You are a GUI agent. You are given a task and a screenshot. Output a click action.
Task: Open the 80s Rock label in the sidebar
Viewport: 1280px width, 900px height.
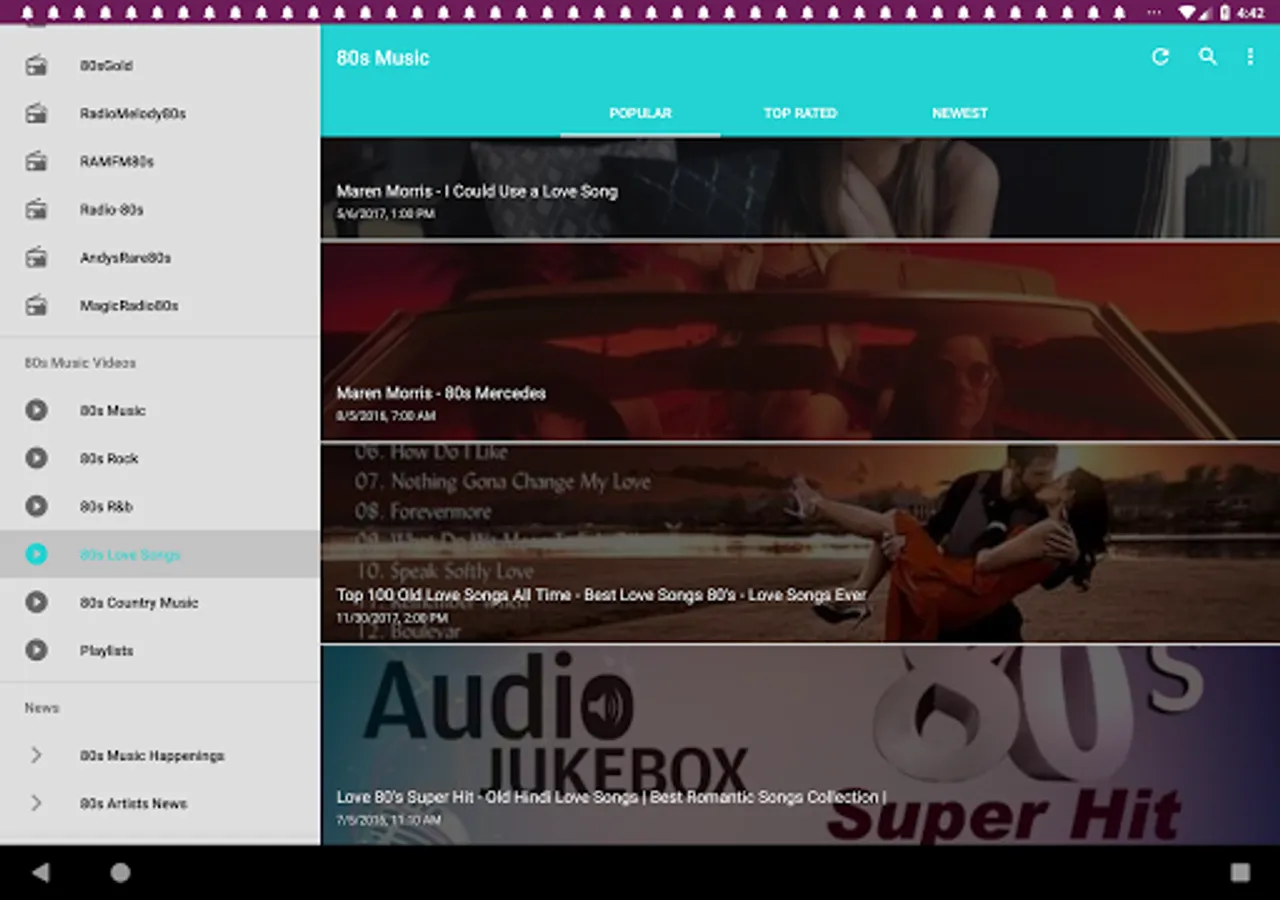[x=109, y=458]
